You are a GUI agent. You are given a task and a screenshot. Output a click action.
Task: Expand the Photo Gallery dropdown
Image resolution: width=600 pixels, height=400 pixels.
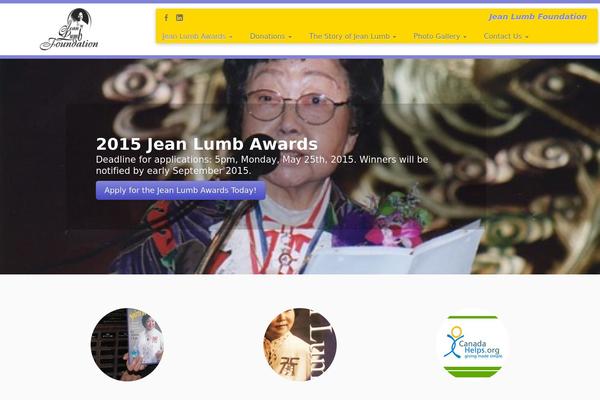[x=440, y=36]
